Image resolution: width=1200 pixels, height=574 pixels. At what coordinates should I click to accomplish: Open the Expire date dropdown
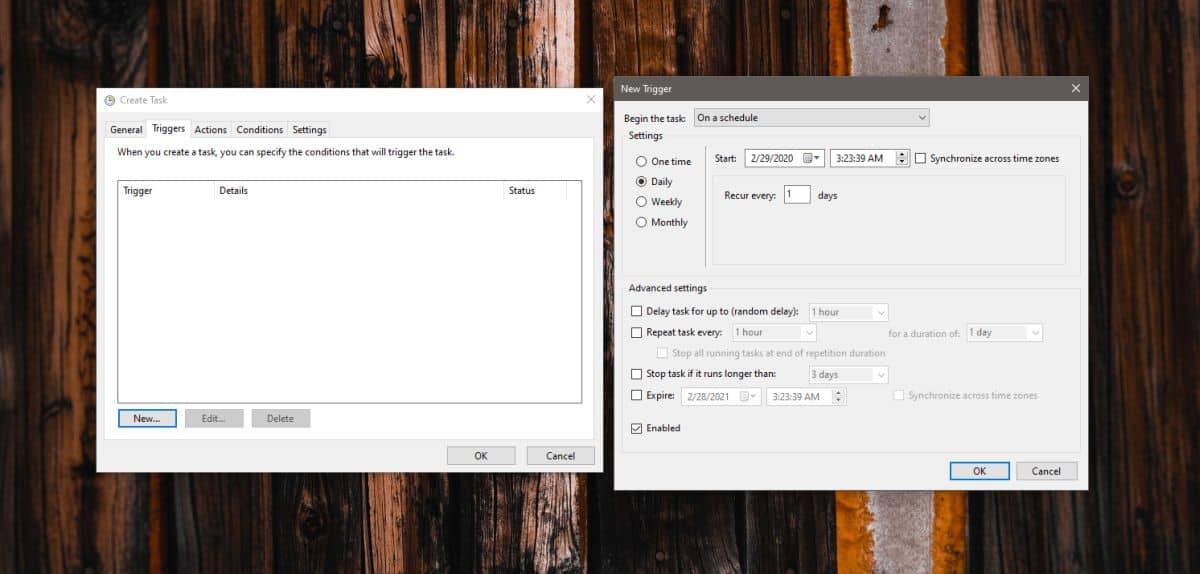click(x=750, y=396)
